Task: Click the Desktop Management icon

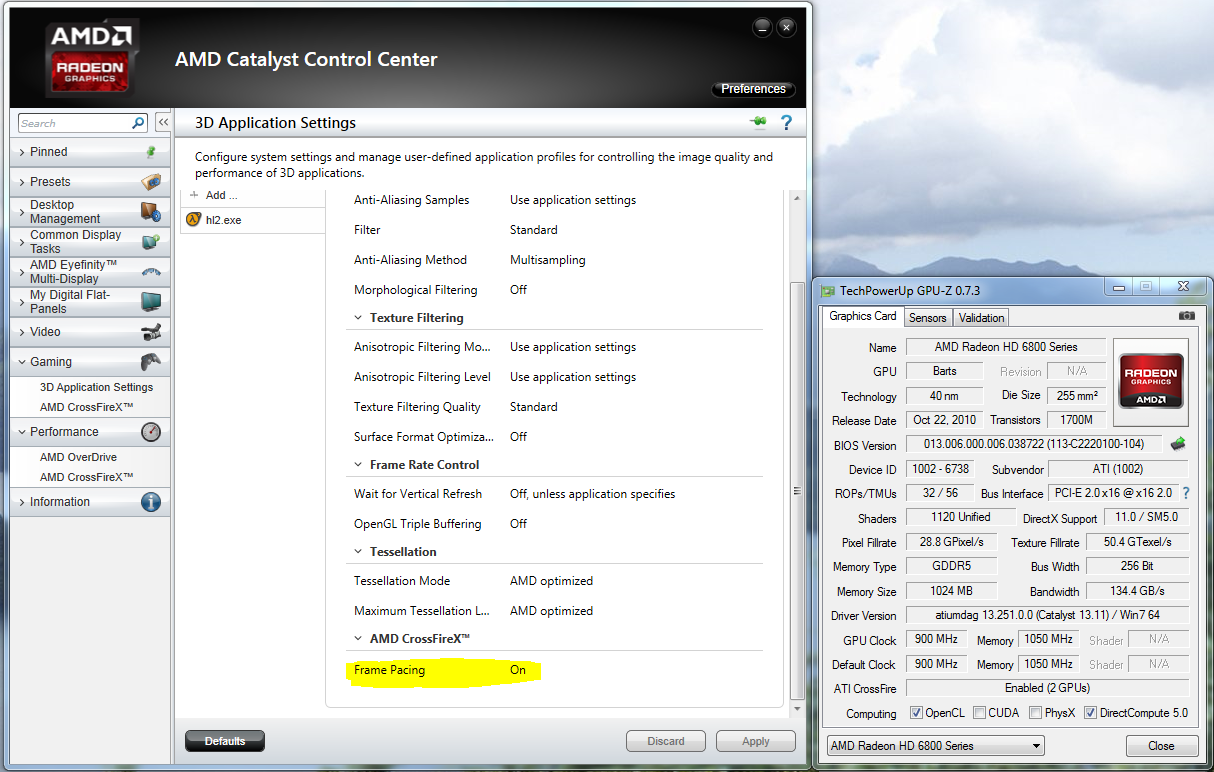Action: [x=151, y=212]
